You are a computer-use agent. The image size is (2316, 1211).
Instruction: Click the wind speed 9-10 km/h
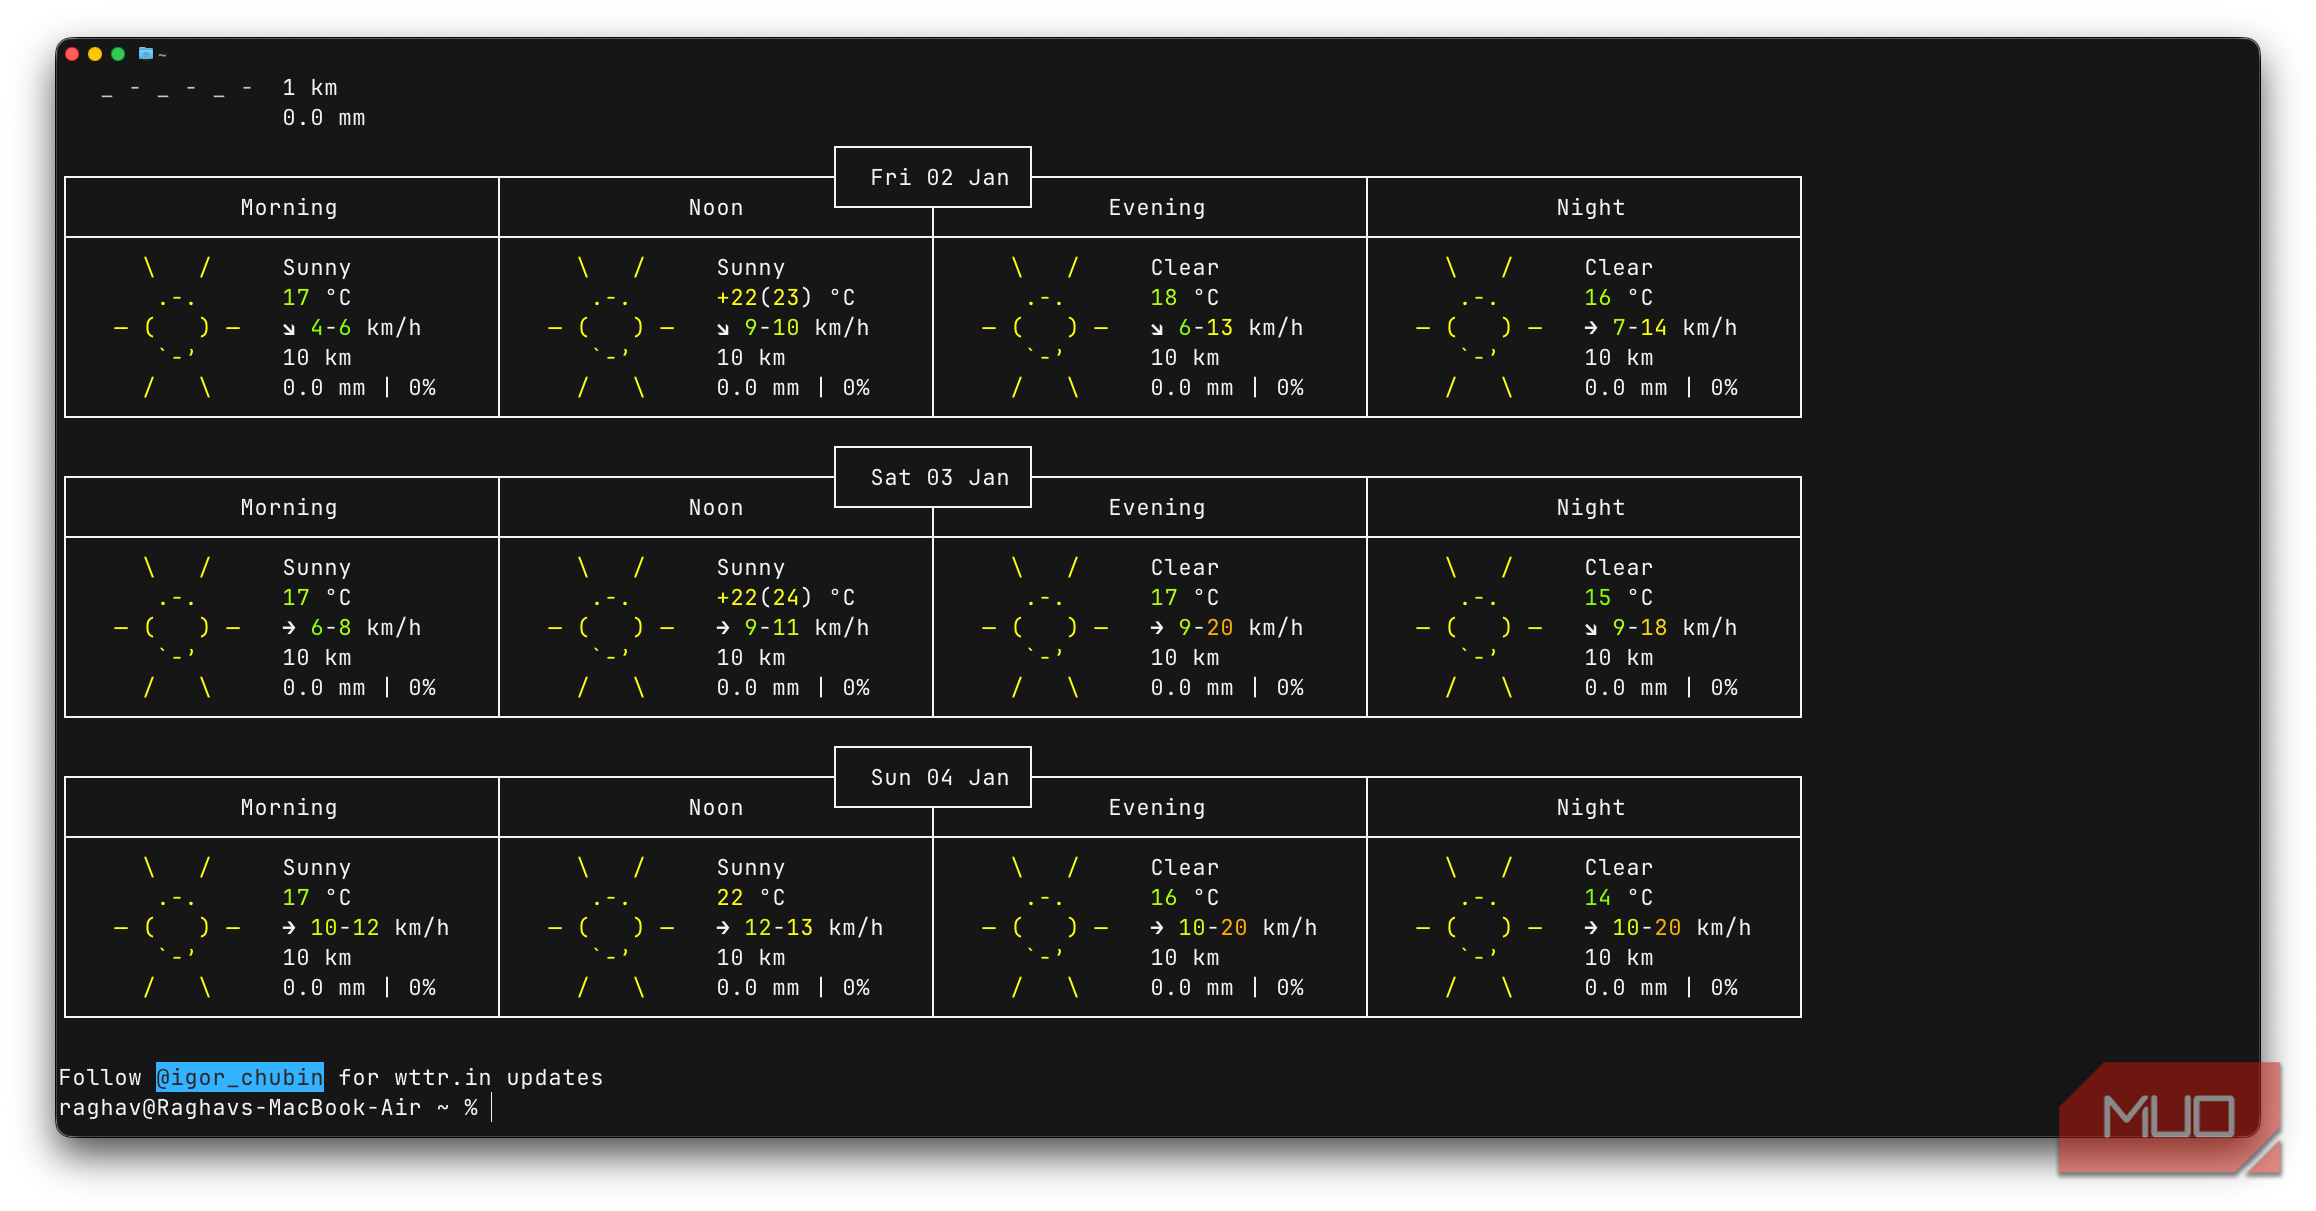click(x=793, y=328)
